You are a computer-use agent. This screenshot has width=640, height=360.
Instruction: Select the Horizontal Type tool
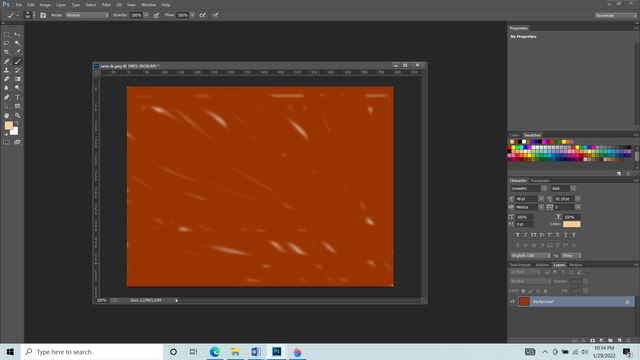click(x=18, y=97)
